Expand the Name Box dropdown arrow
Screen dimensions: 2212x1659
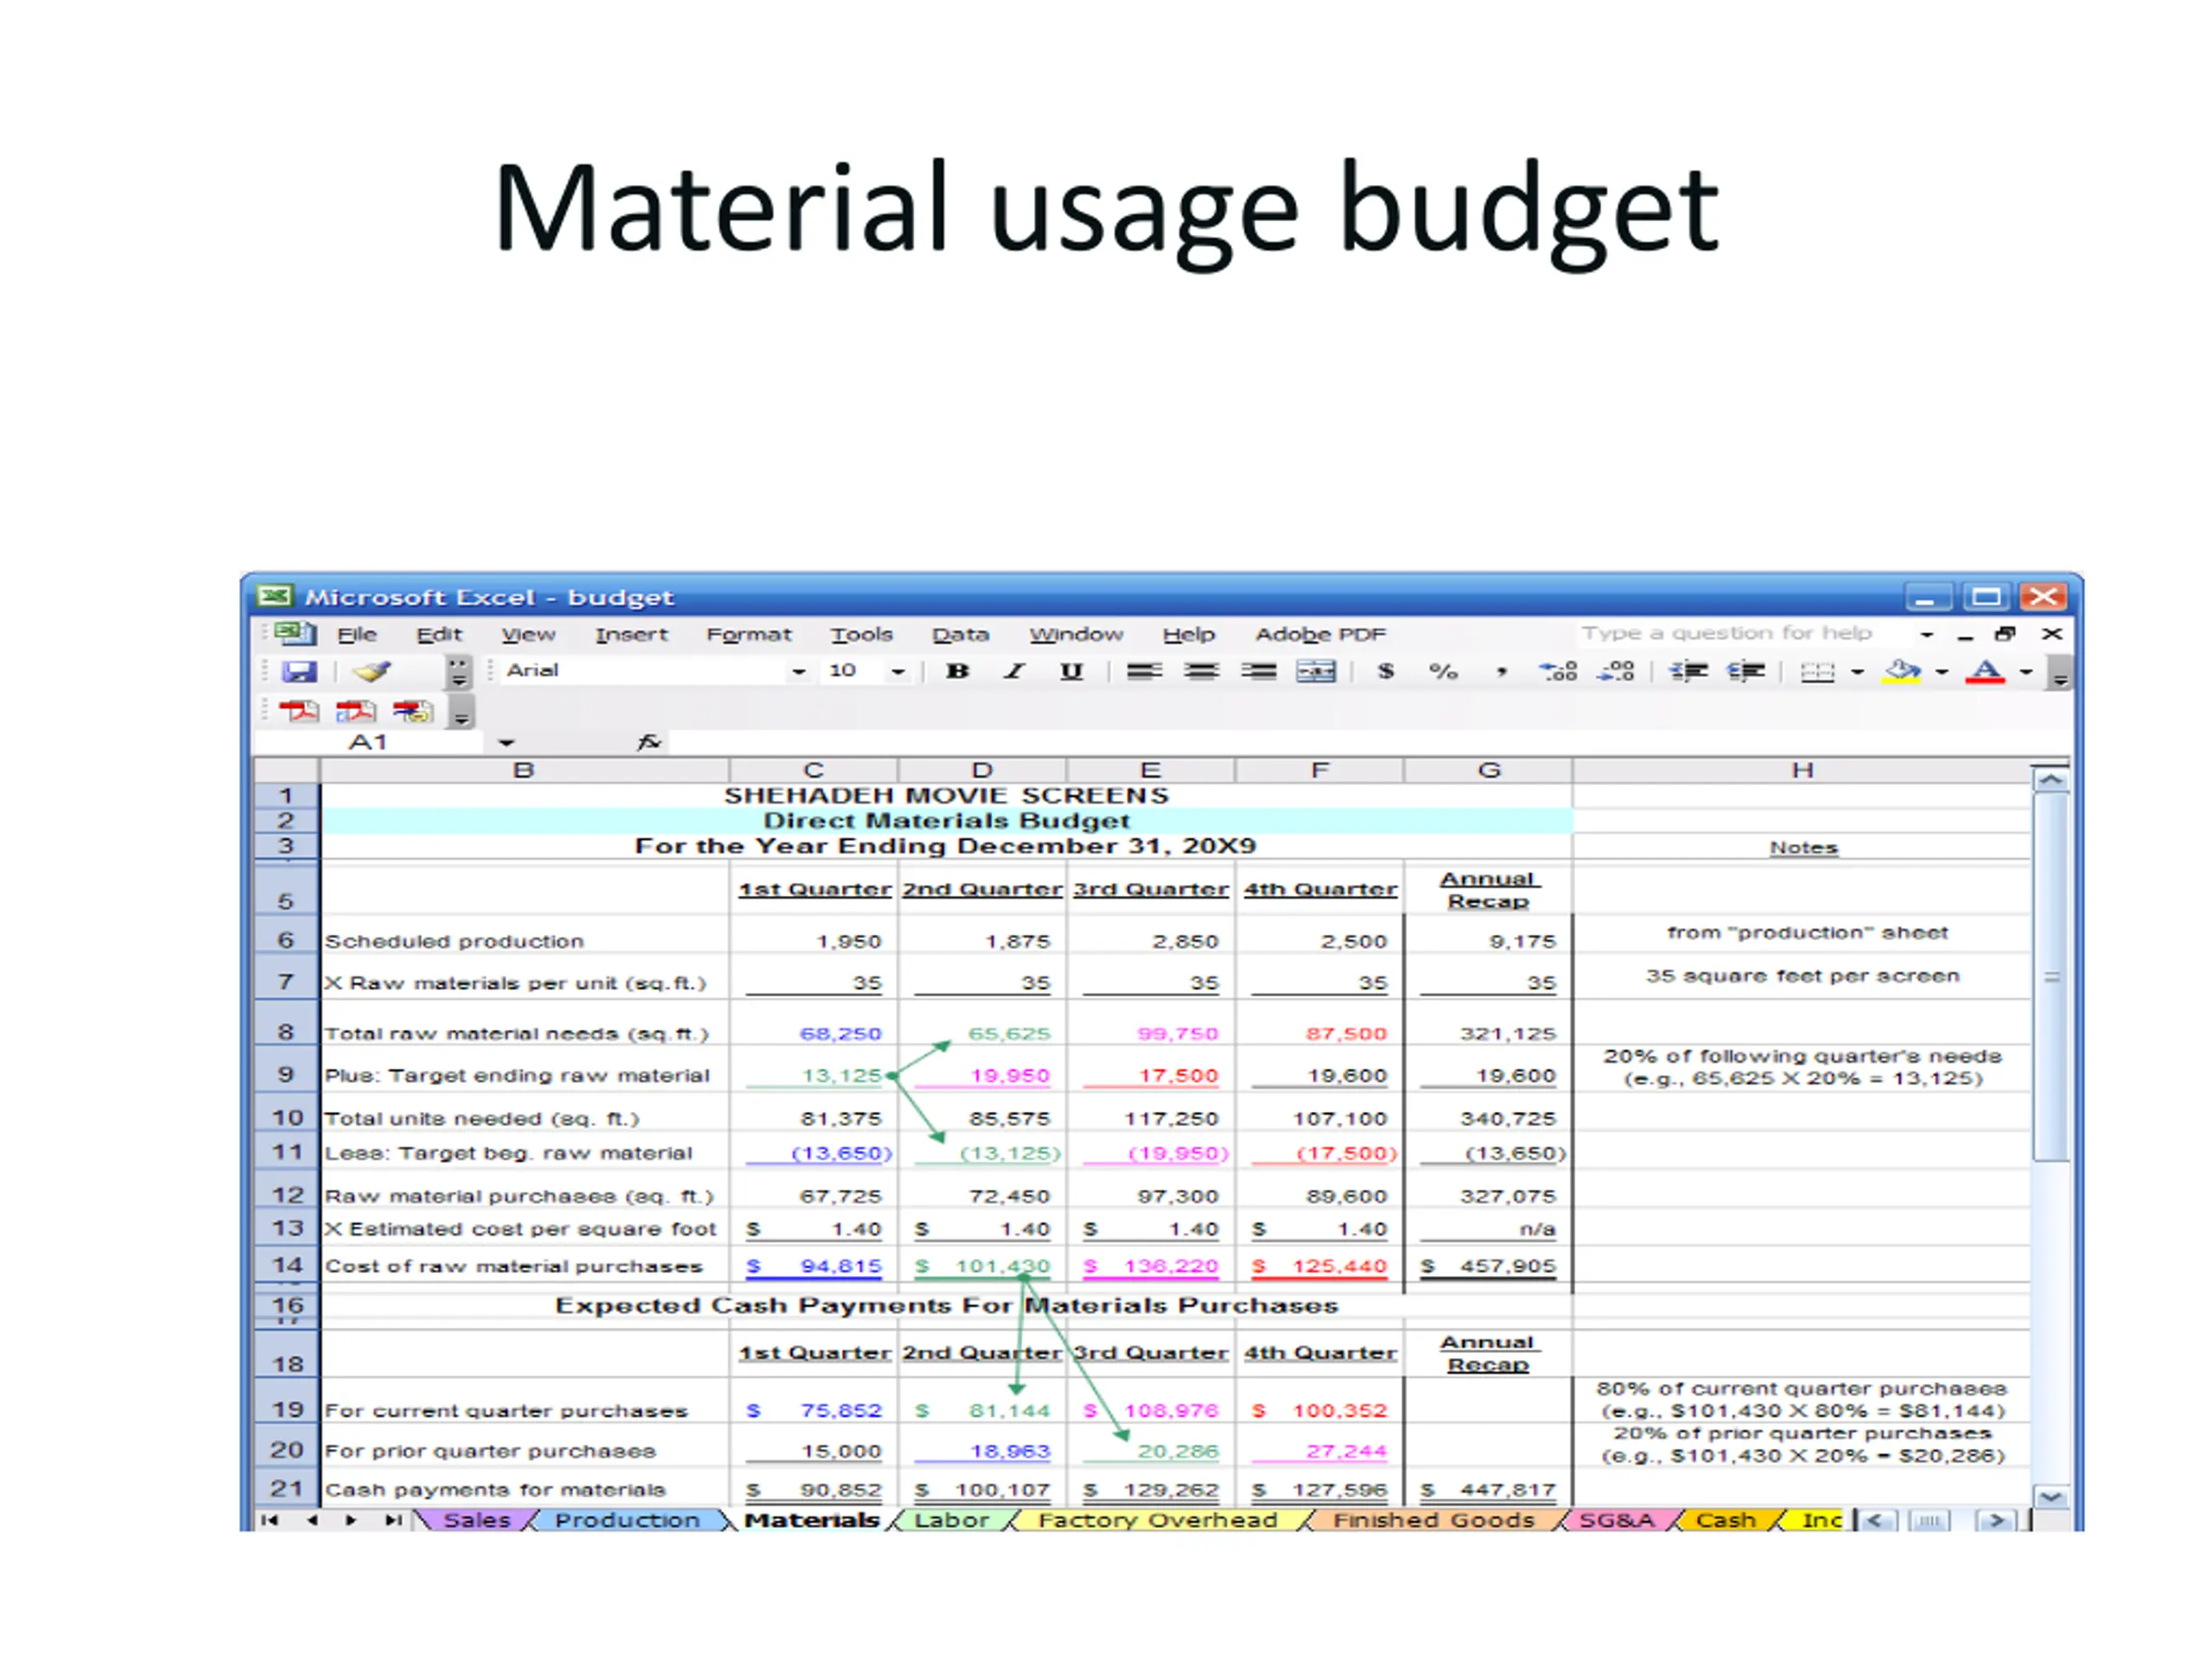pyautogui.click(x=506, y=743)
